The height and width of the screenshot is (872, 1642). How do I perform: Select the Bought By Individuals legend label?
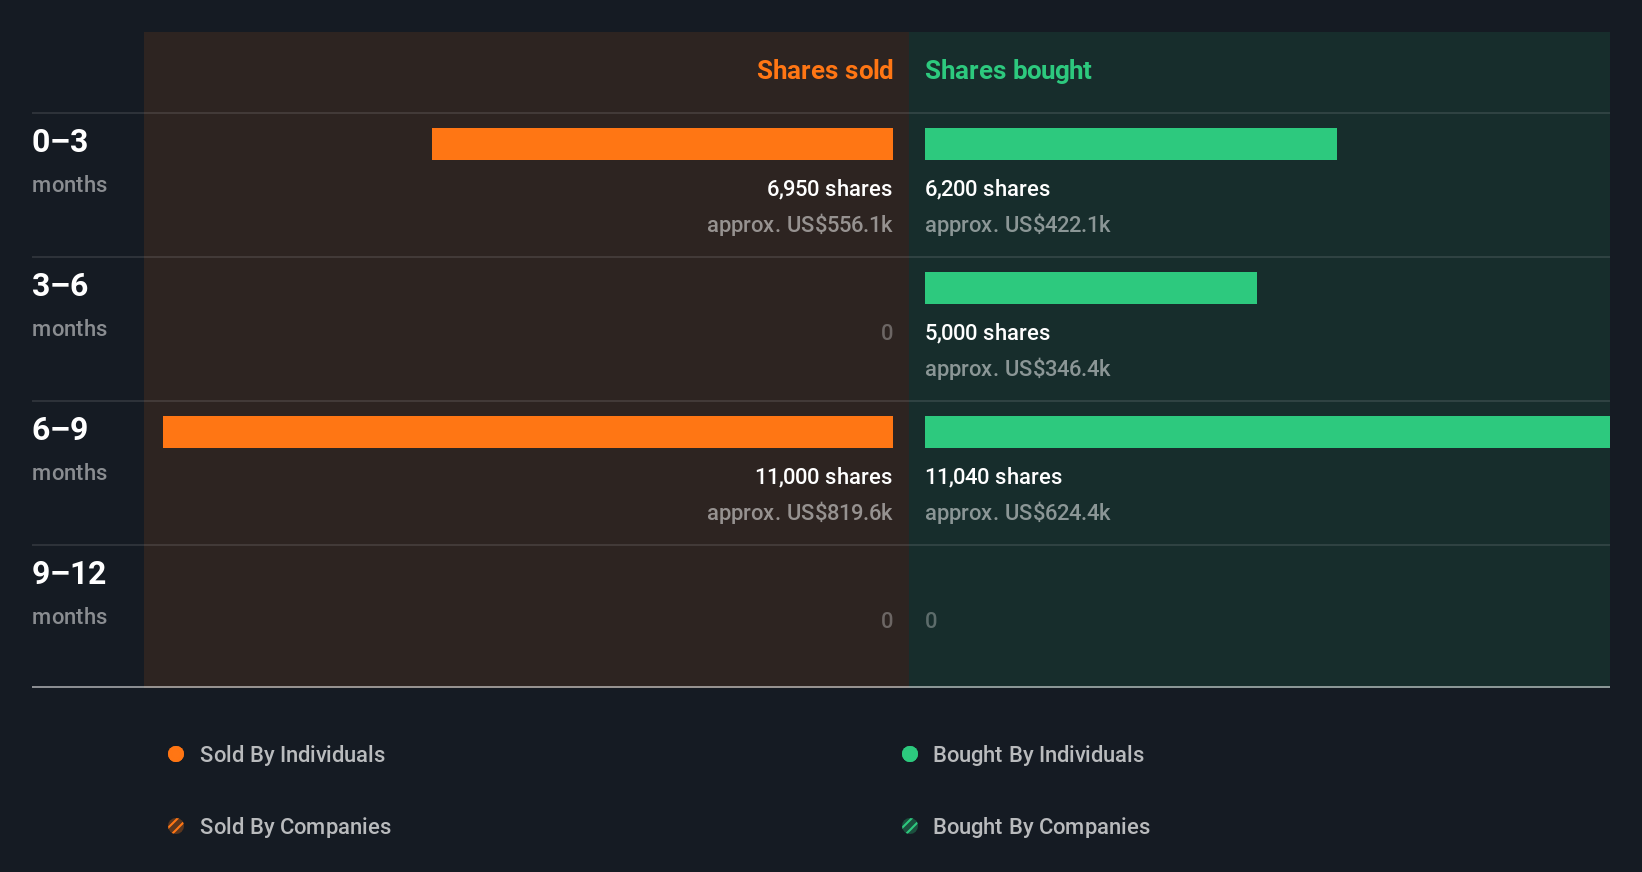(x=1038, y=754)
